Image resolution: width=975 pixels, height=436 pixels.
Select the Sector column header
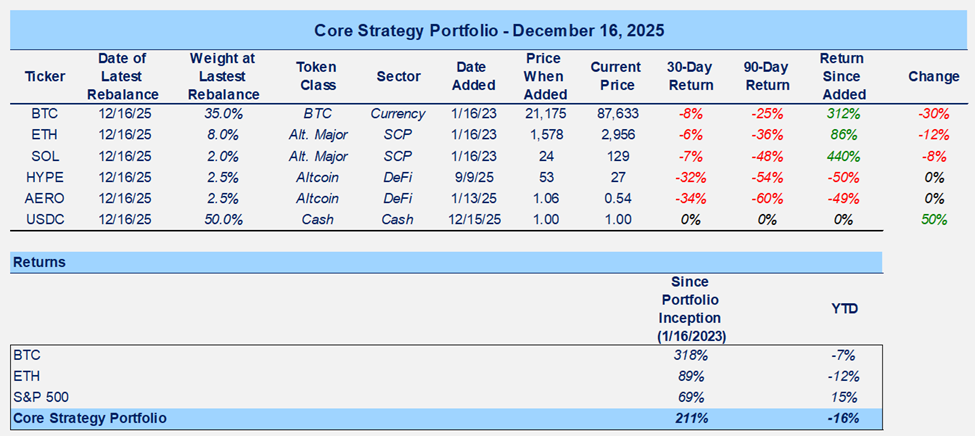pyautogui.click(x=398, y=76)
